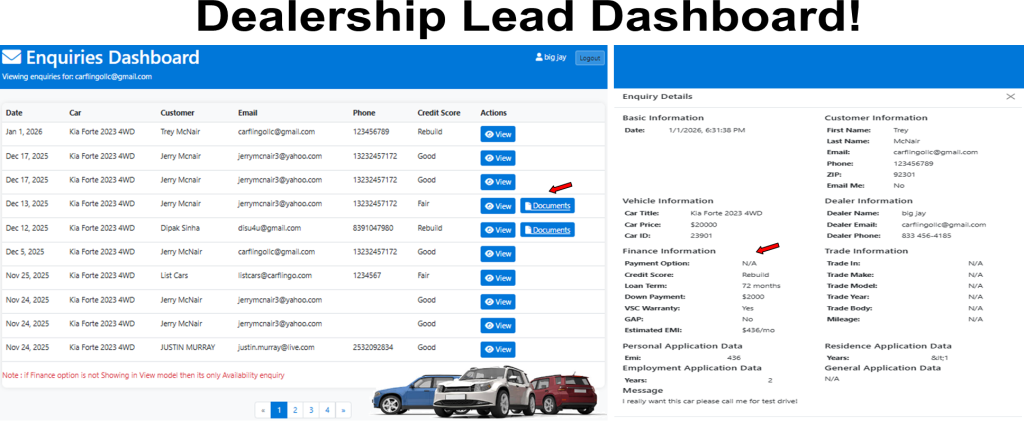Viewport: 1024px width, 421px height.
Task: View the Jan 1, 2026 Trey McNair enquiry
Action: [497, 133]
